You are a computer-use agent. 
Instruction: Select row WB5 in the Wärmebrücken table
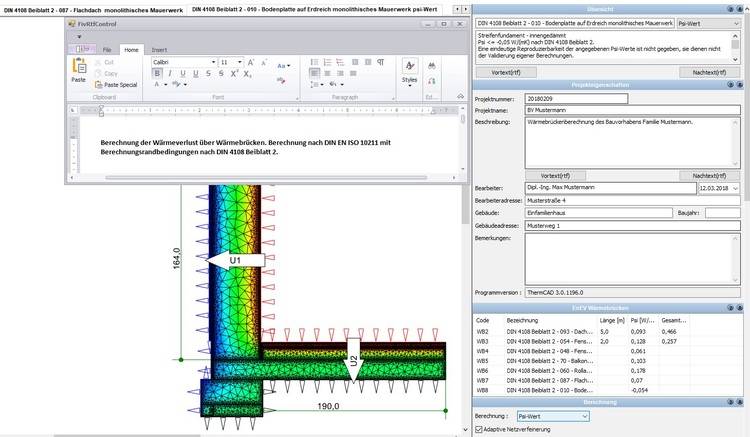[600, 361]
